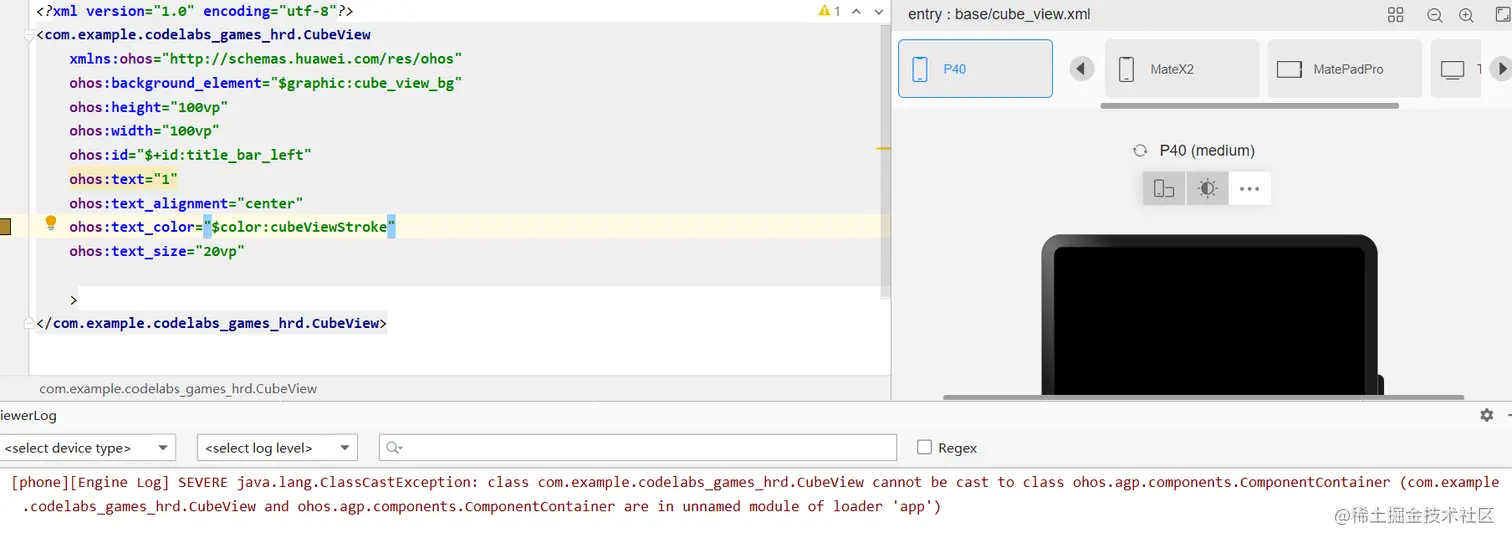Image resolution: width=1512 pixels, height=543 pixels.
Task: Select the P40 device profile
Action: [x=975, y=69]
